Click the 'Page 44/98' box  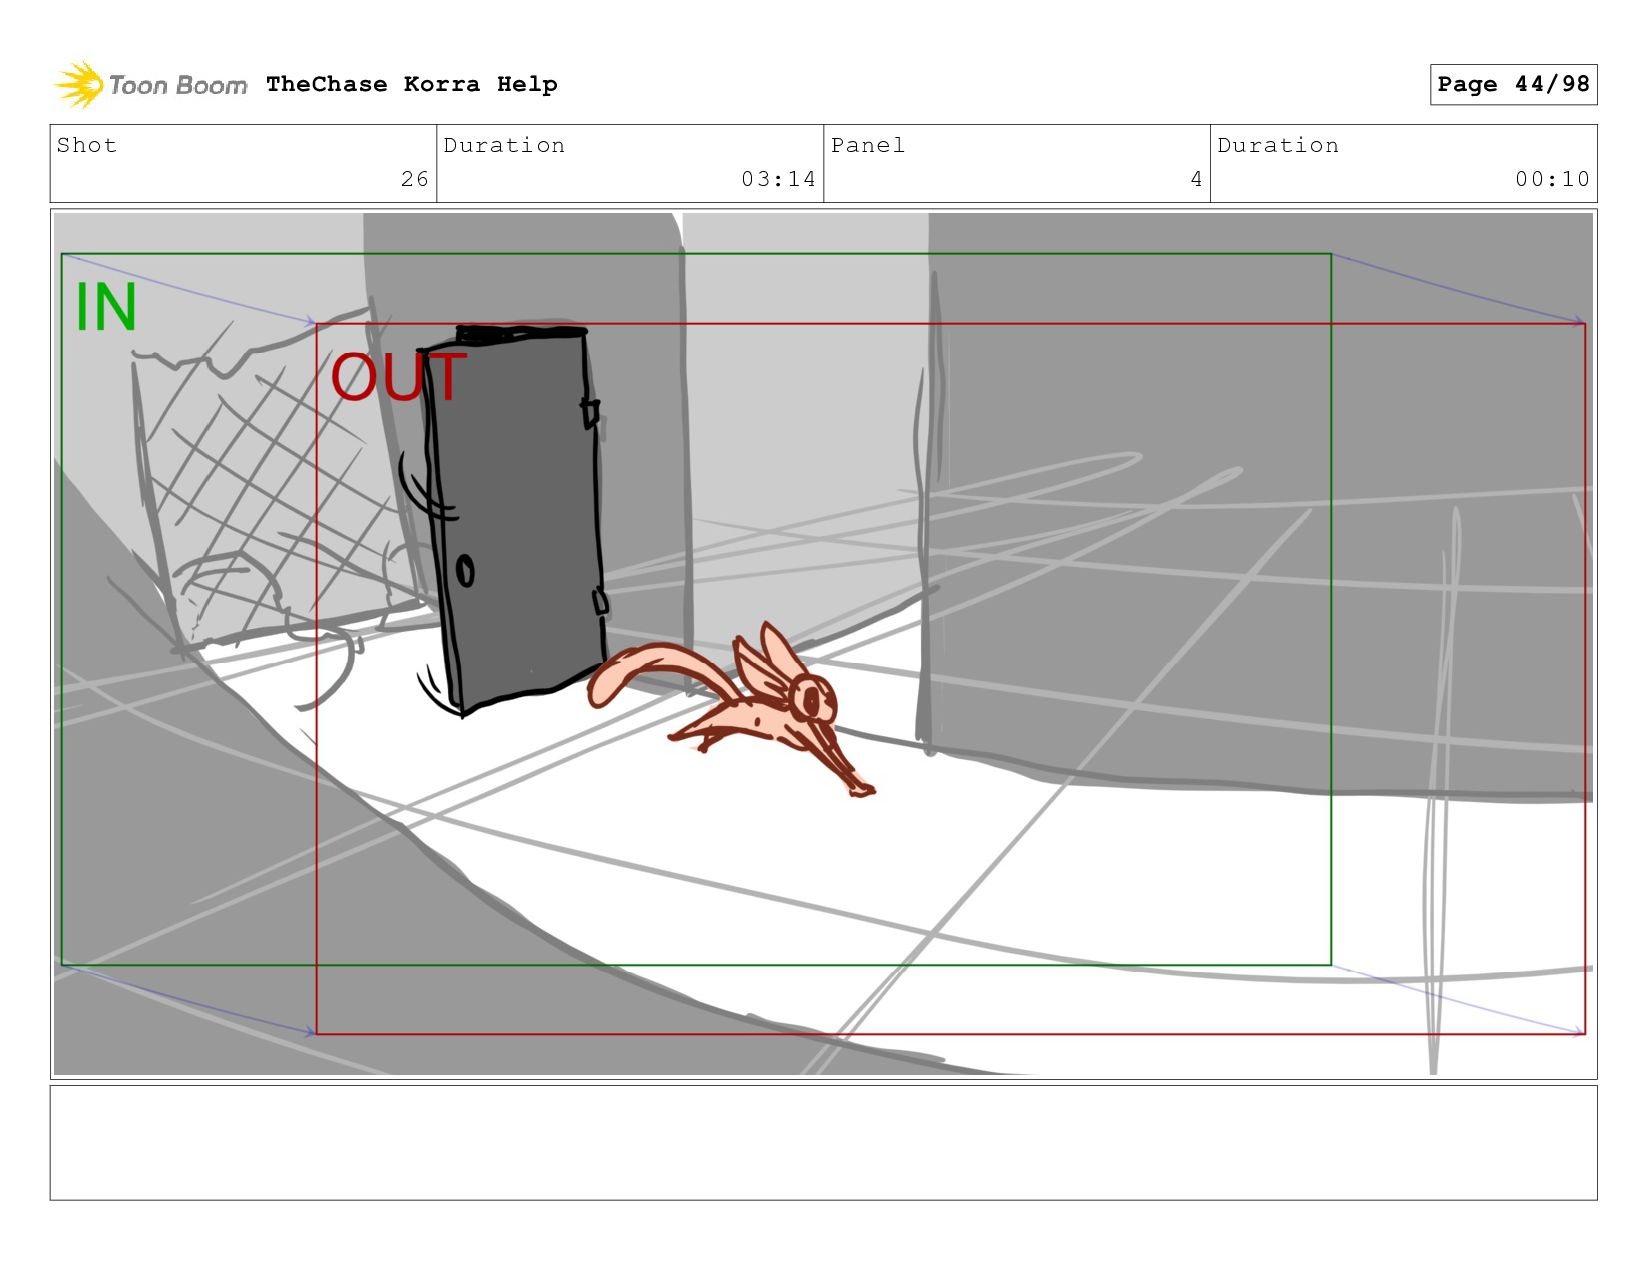pos(1513,84)
